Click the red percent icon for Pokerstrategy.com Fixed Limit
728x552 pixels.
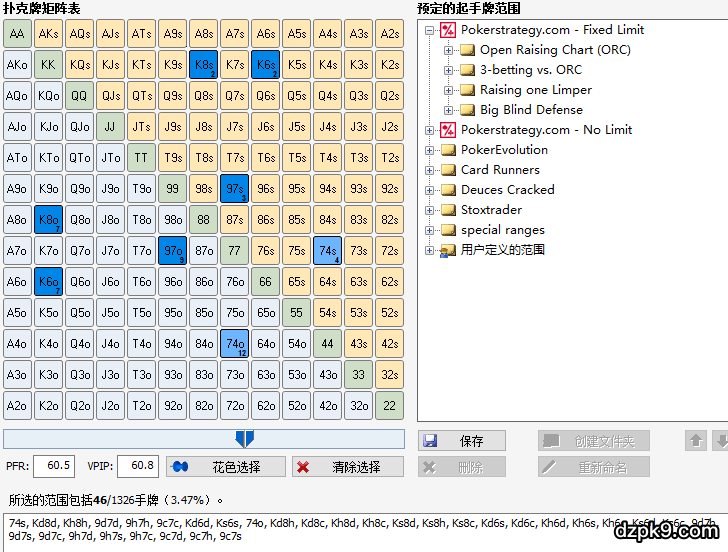pyautogui.click(x=448, y=30)
